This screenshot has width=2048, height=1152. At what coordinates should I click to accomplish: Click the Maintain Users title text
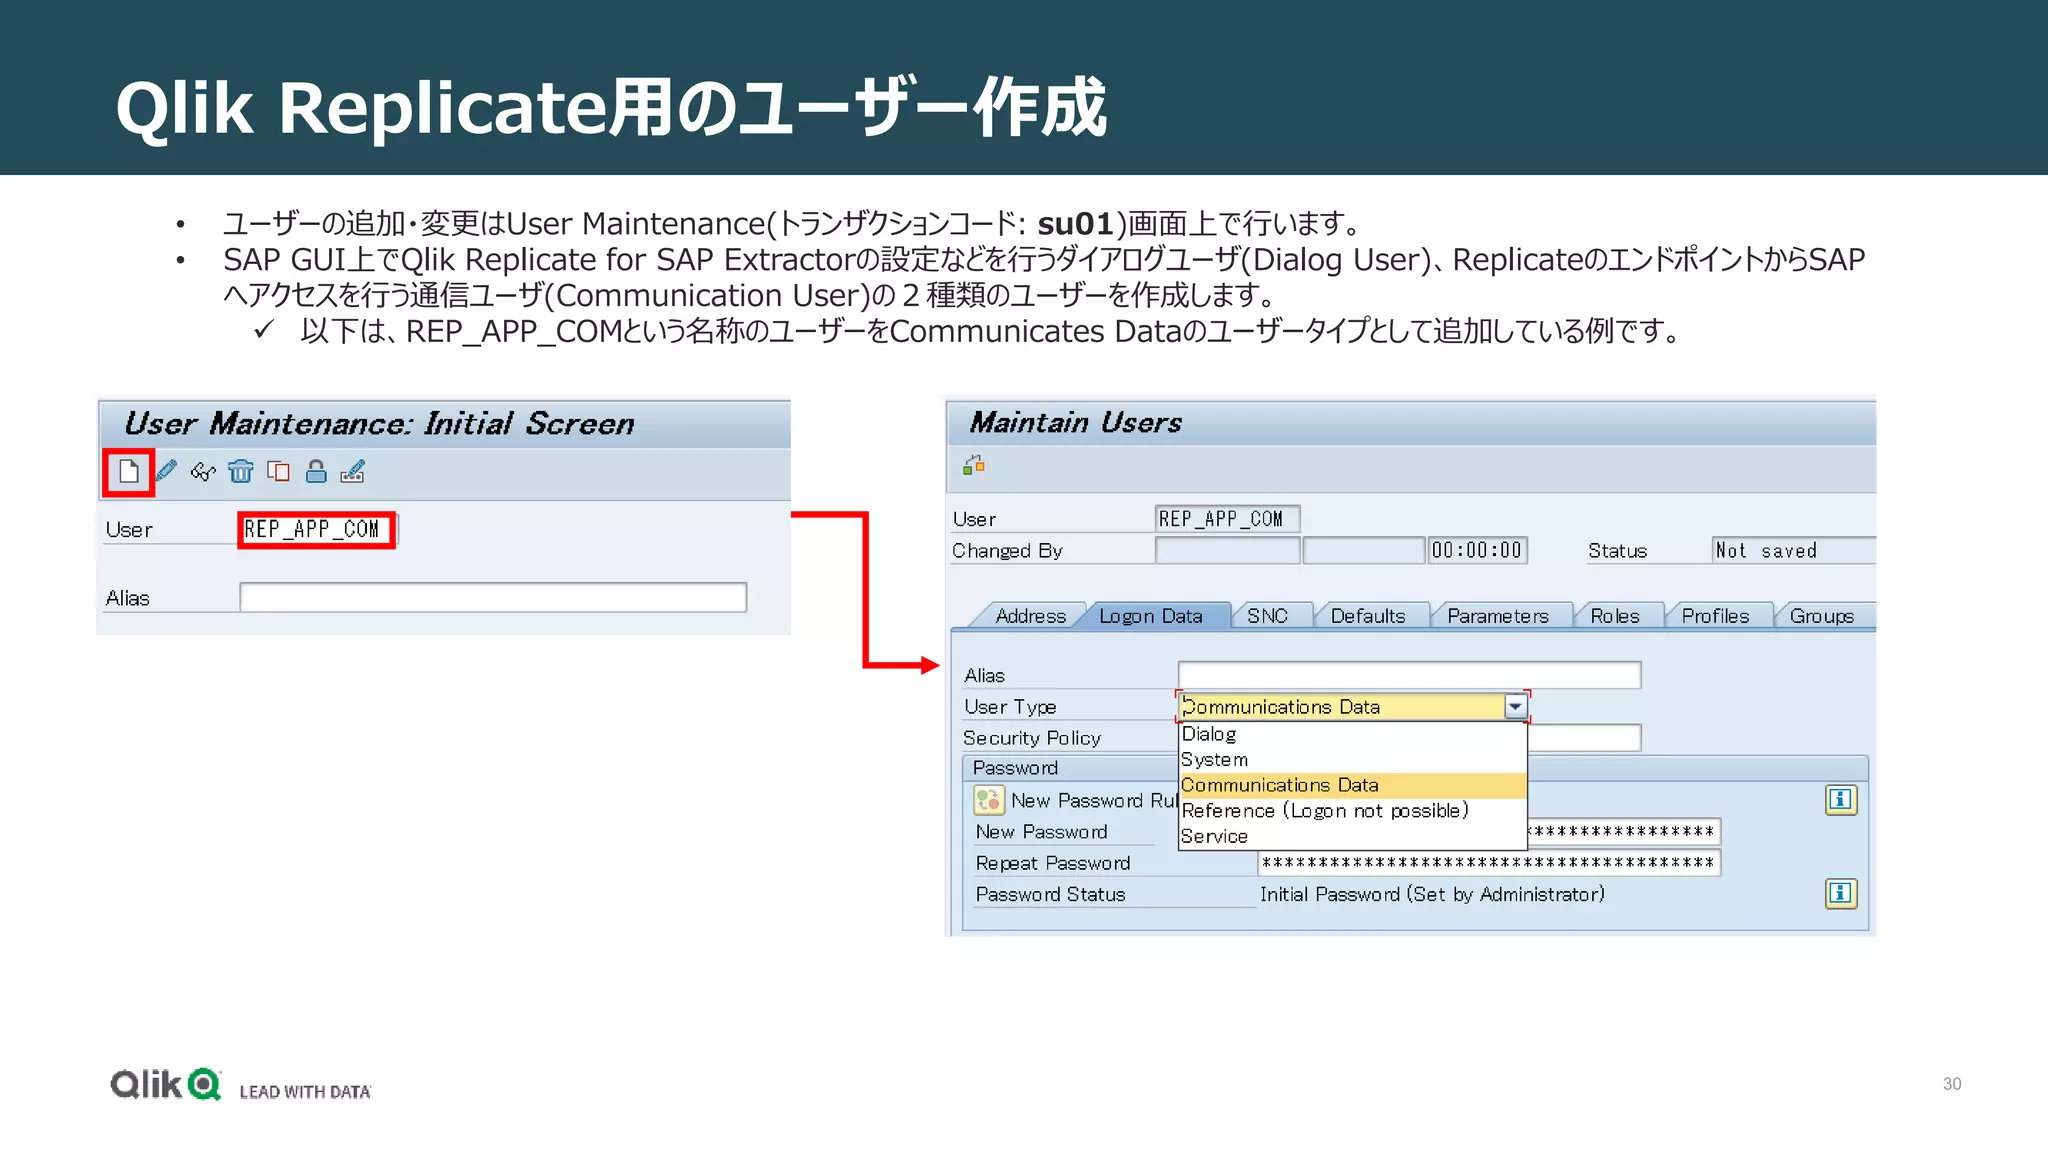(x=1076, y=423)
